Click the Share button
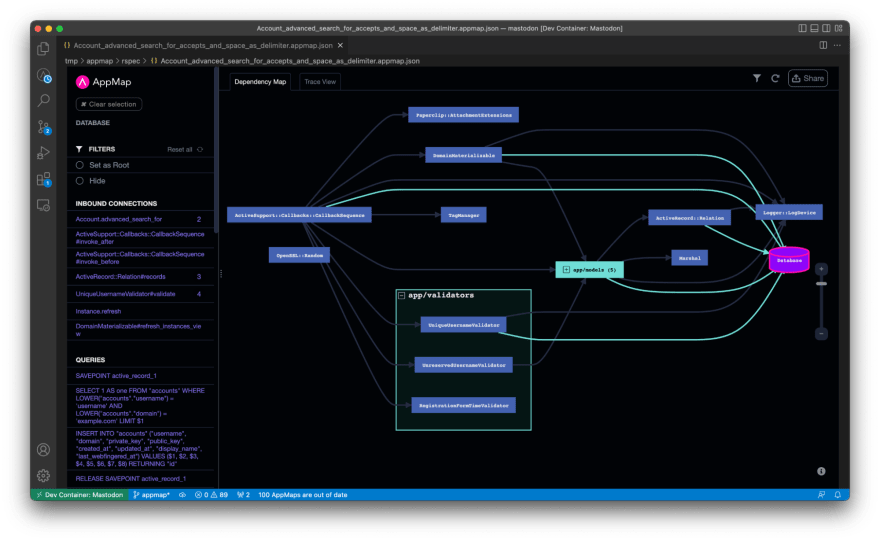 click(x=808, y=79)
